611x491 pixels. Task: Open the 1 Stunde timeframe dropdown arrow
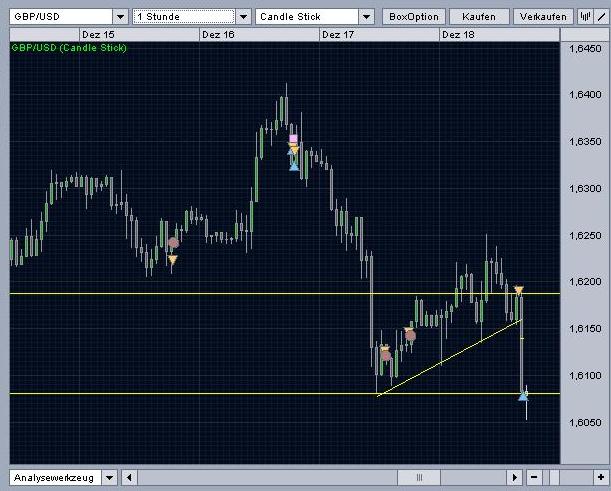[x=244, y=17]
